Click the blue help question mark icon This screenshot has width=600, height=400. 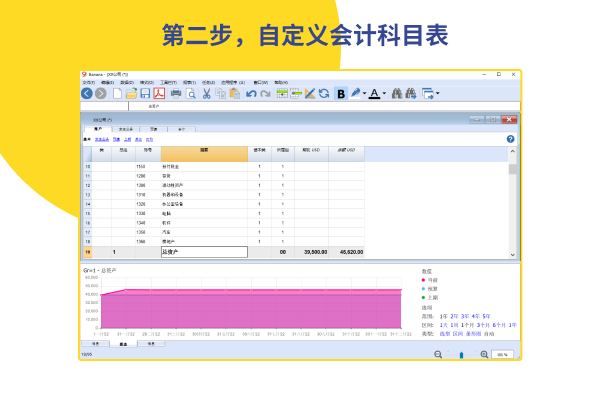pyautogui.click(x=510, y=139)
